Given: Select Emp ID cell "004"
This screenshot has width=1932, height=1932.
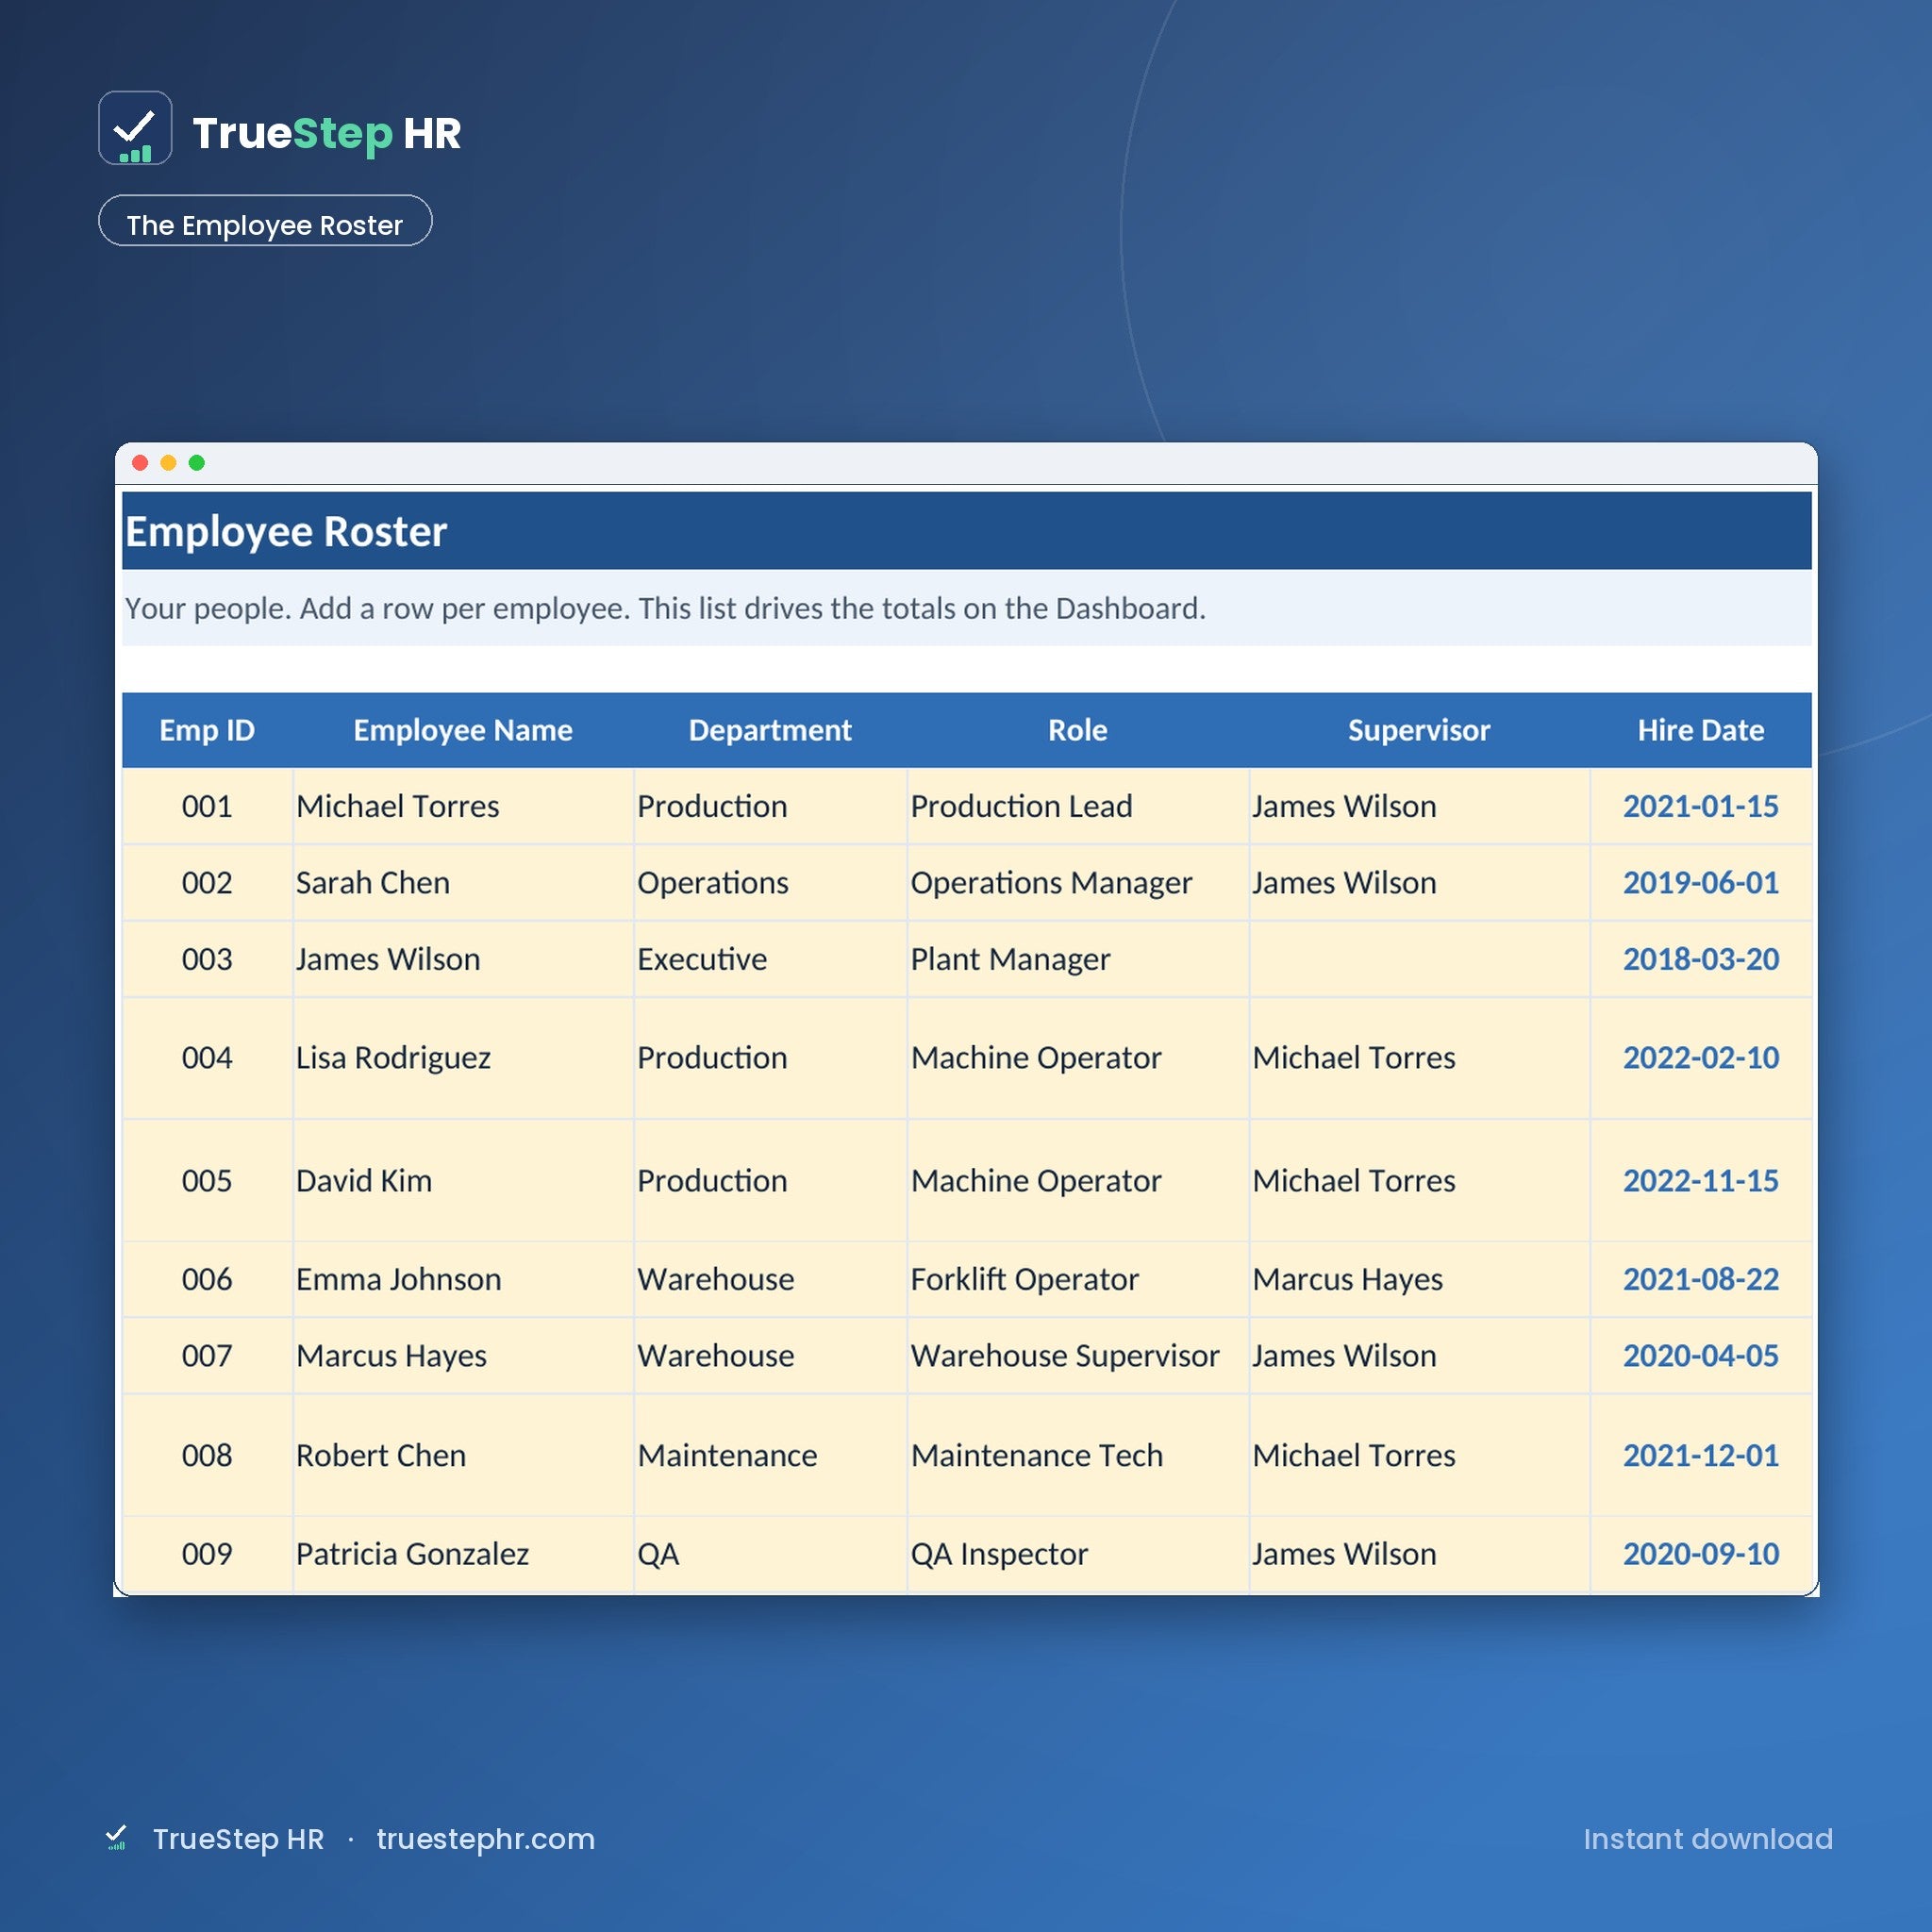Looking at the screenshot, I should pos(207,1058).
